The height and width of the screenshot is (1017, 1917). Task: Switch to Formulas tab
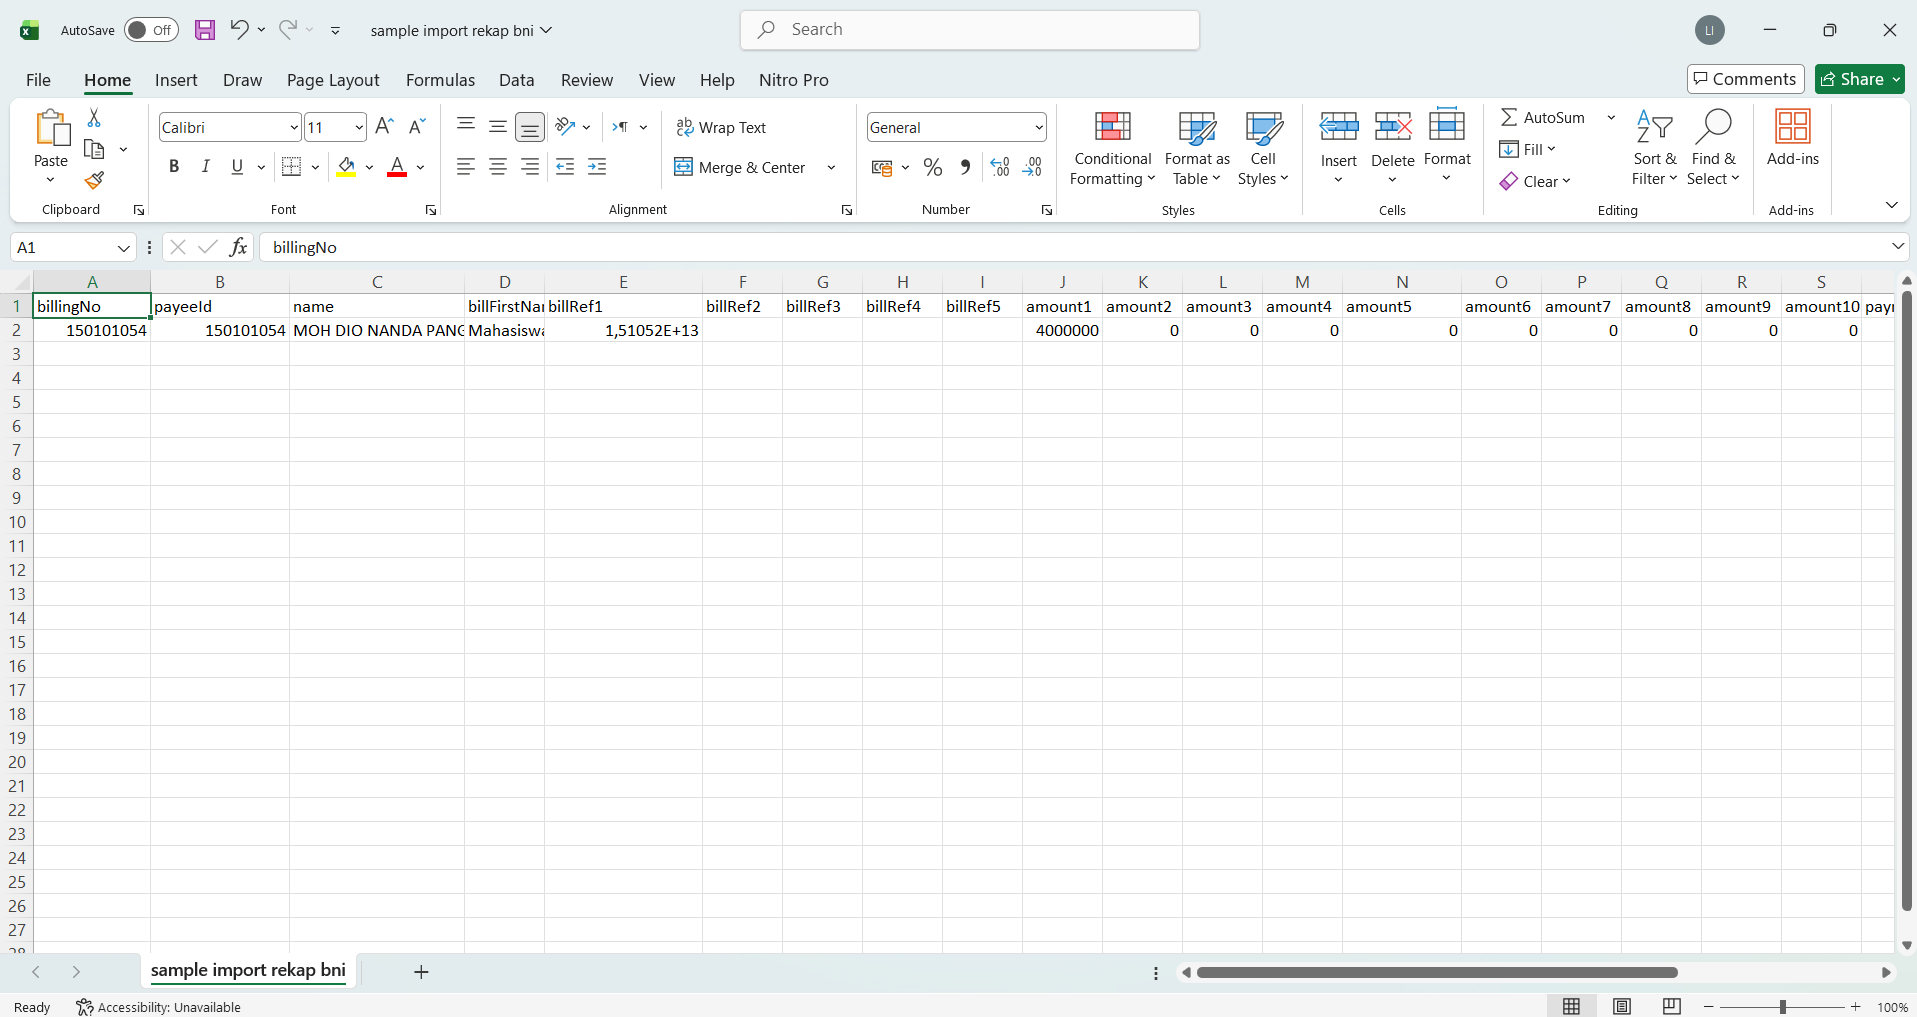coord(440,80)
